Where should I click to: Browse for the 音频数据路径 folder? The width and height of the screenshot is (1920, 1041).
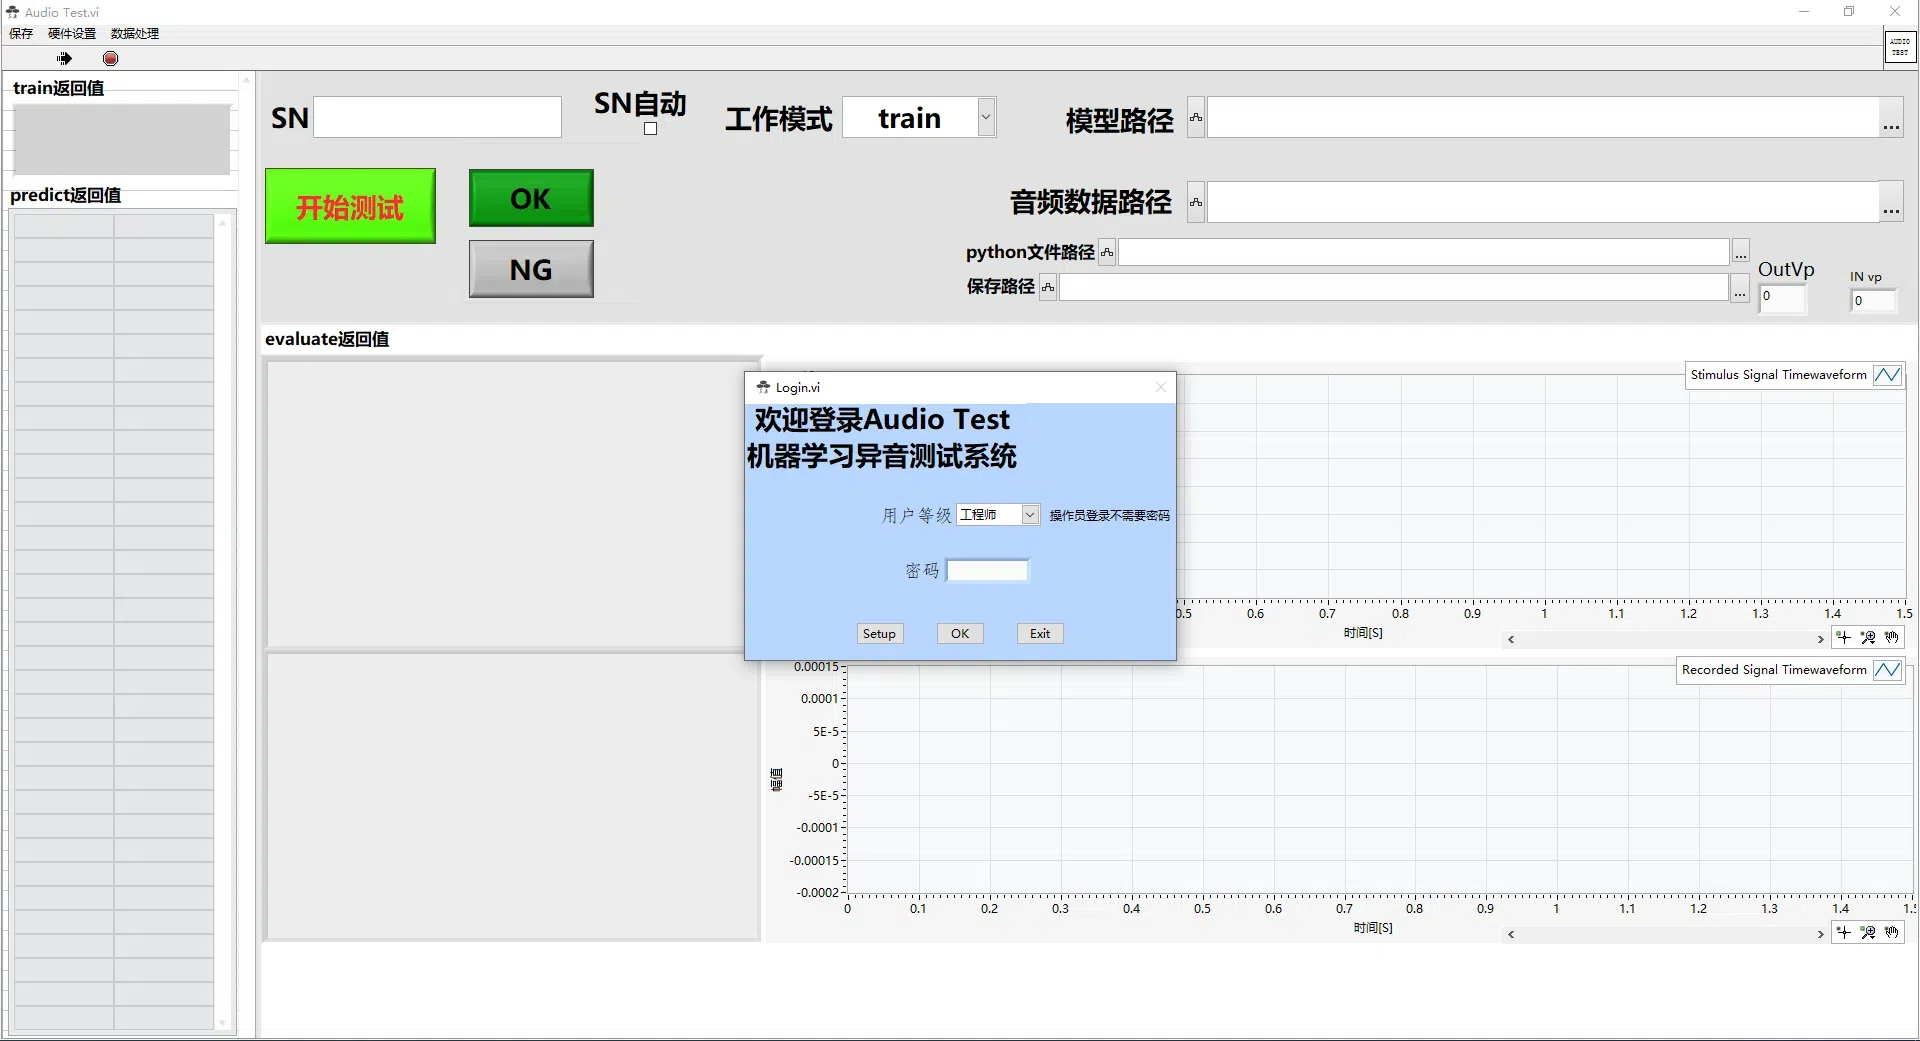pos(1891,203)
